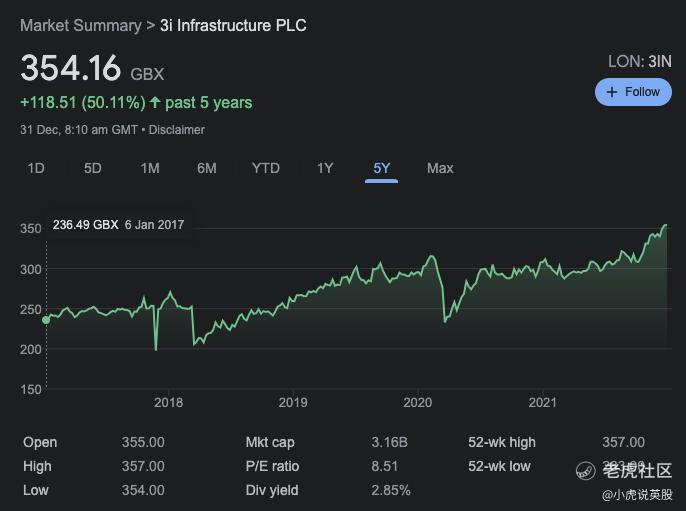This screenshot has height=511, width=686.
Task: Select the 1Y time range
Action: (x=325, y=168)
